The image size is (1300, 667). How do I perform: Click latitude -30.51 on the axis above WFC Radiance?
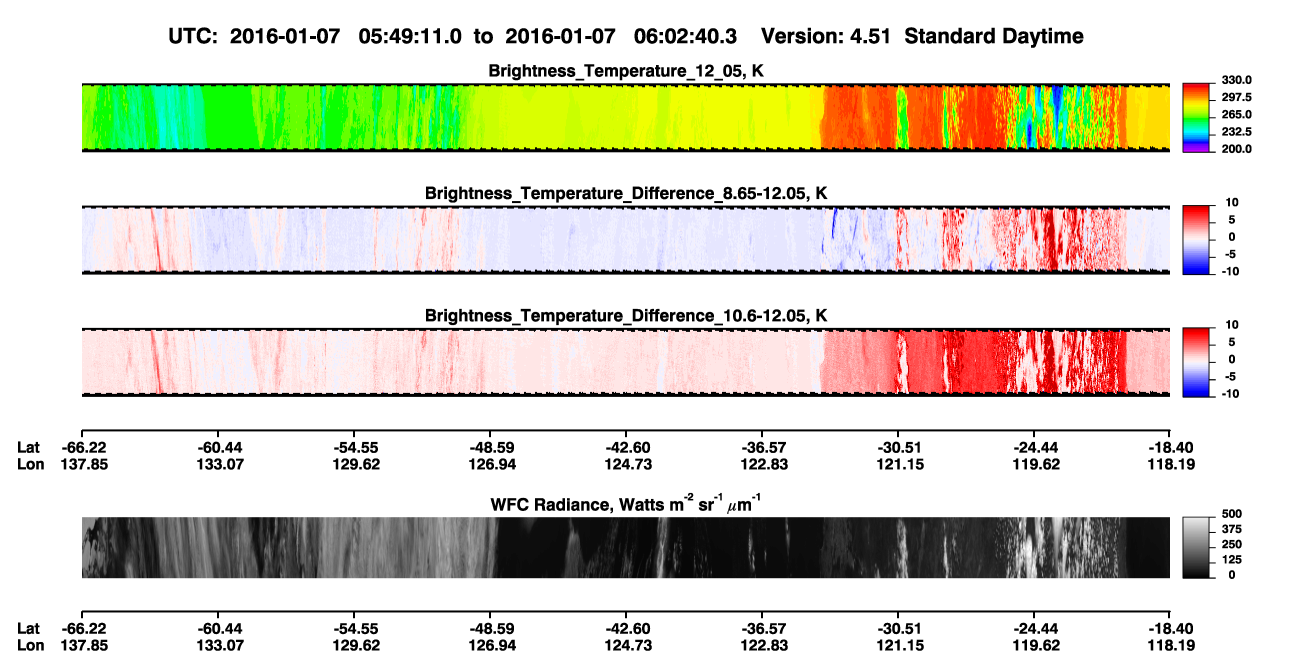[899, 447]
